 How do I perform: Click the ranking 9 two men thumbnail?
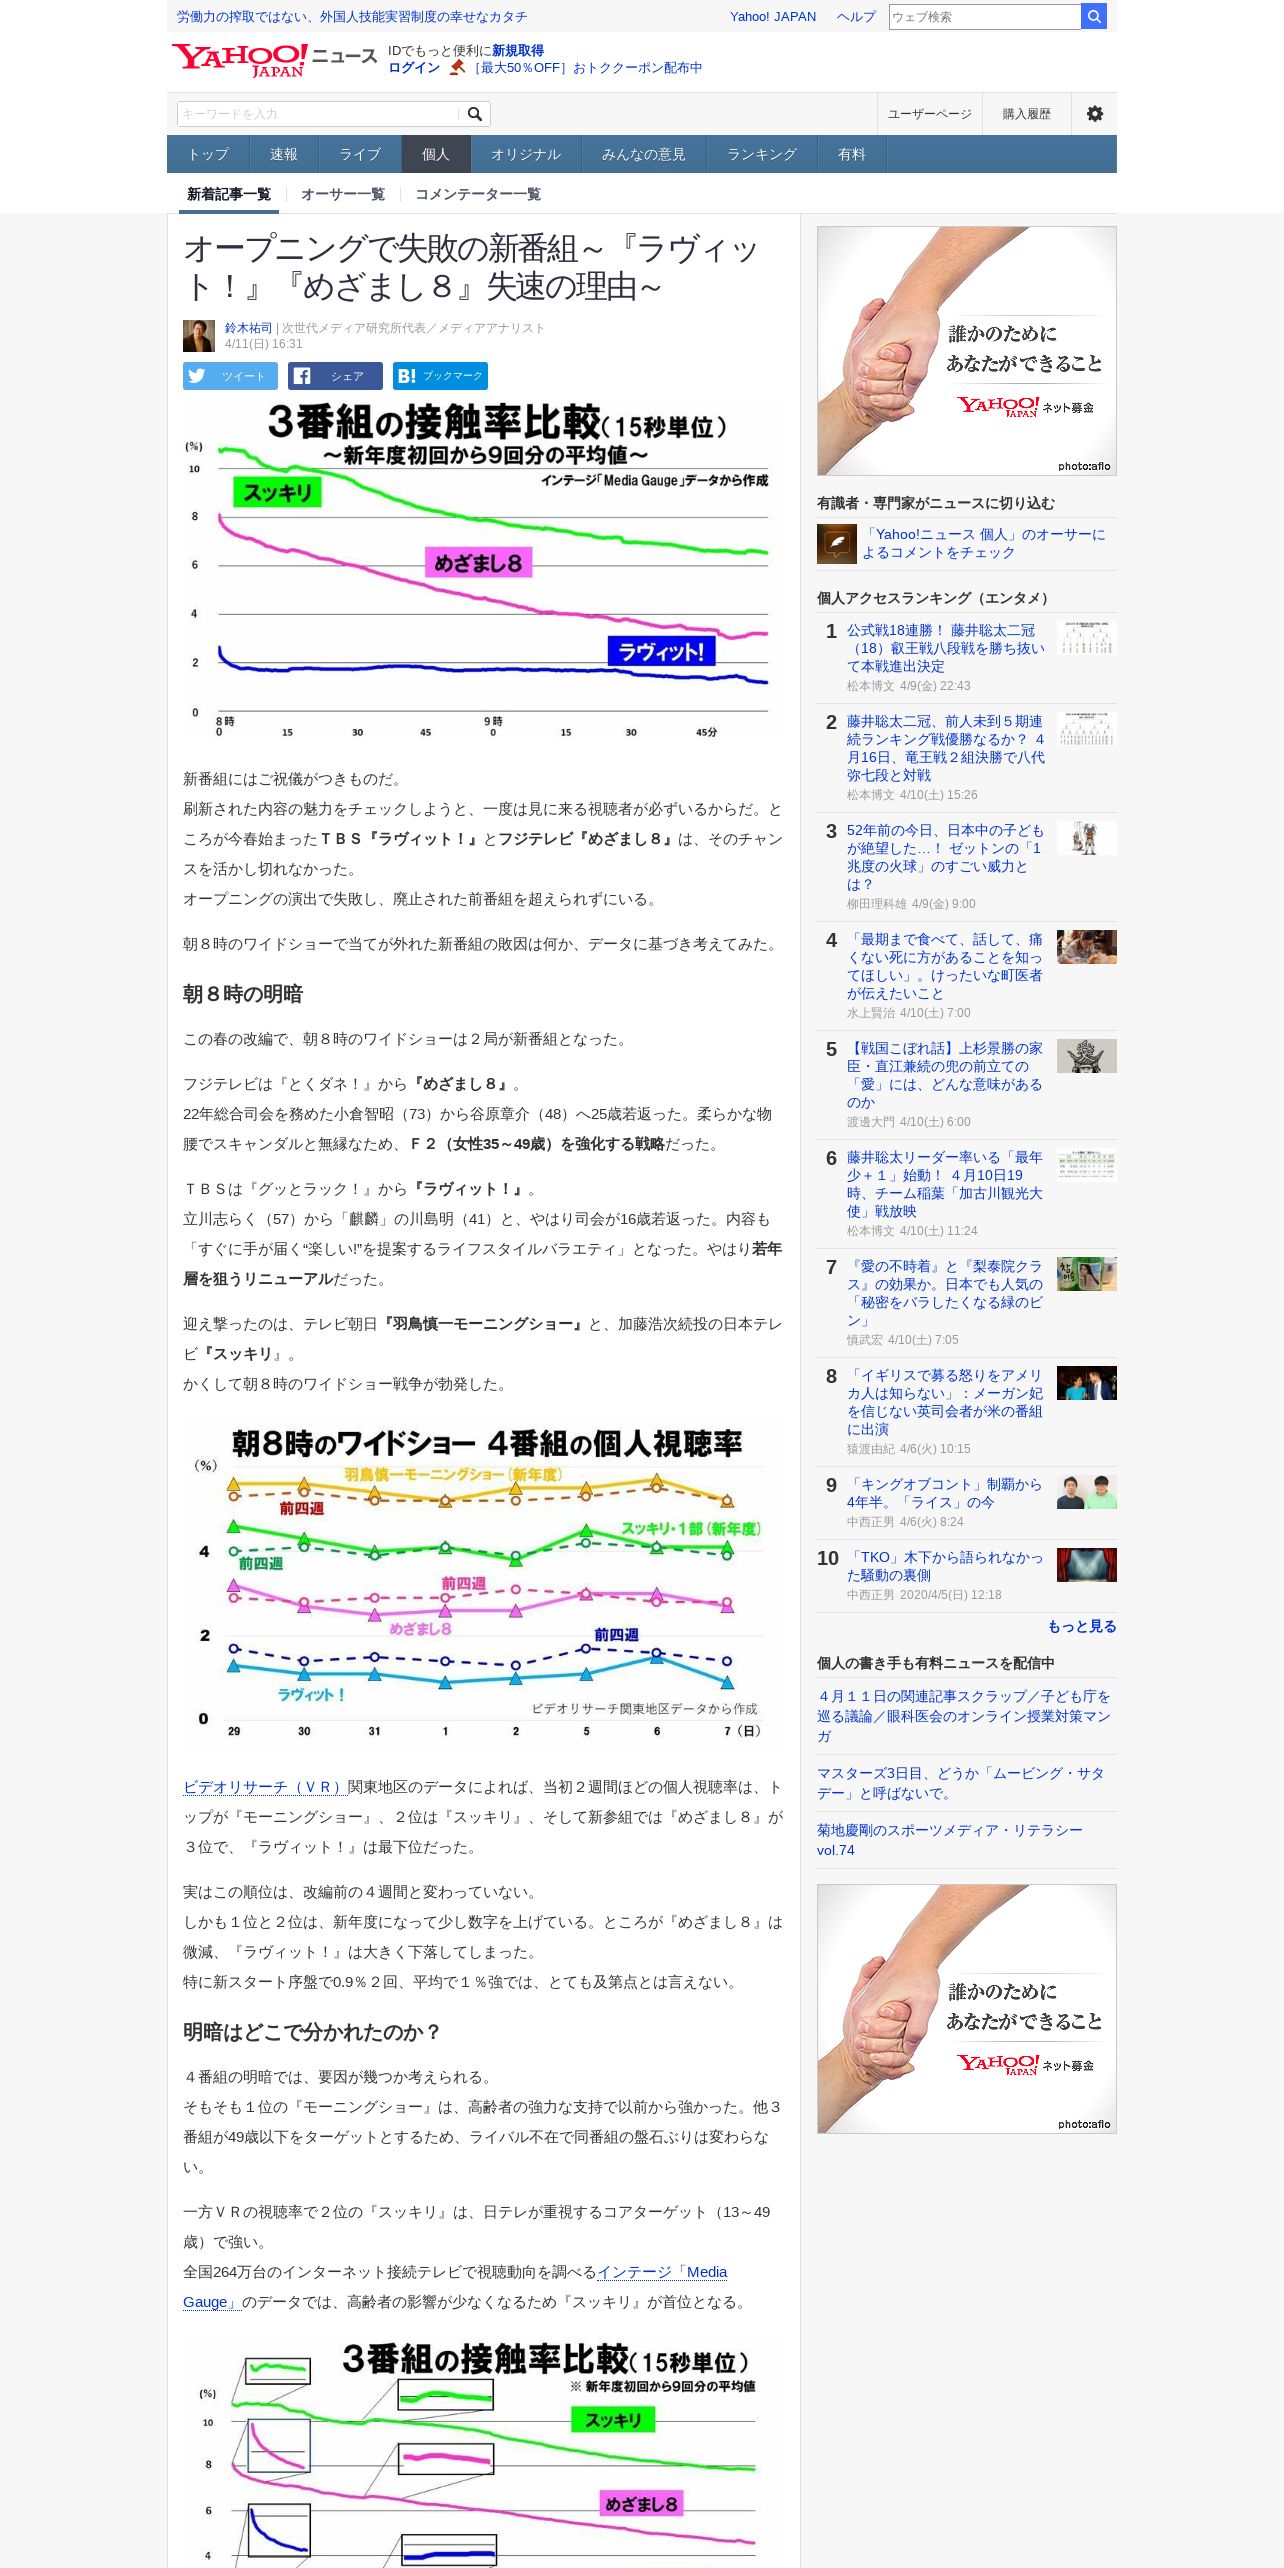coord(1087,1492)
